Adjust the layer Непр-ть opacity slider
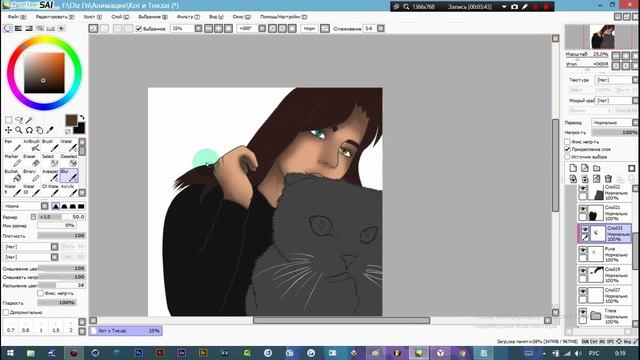This screenshot has height=360, width=640. (614, 132)
